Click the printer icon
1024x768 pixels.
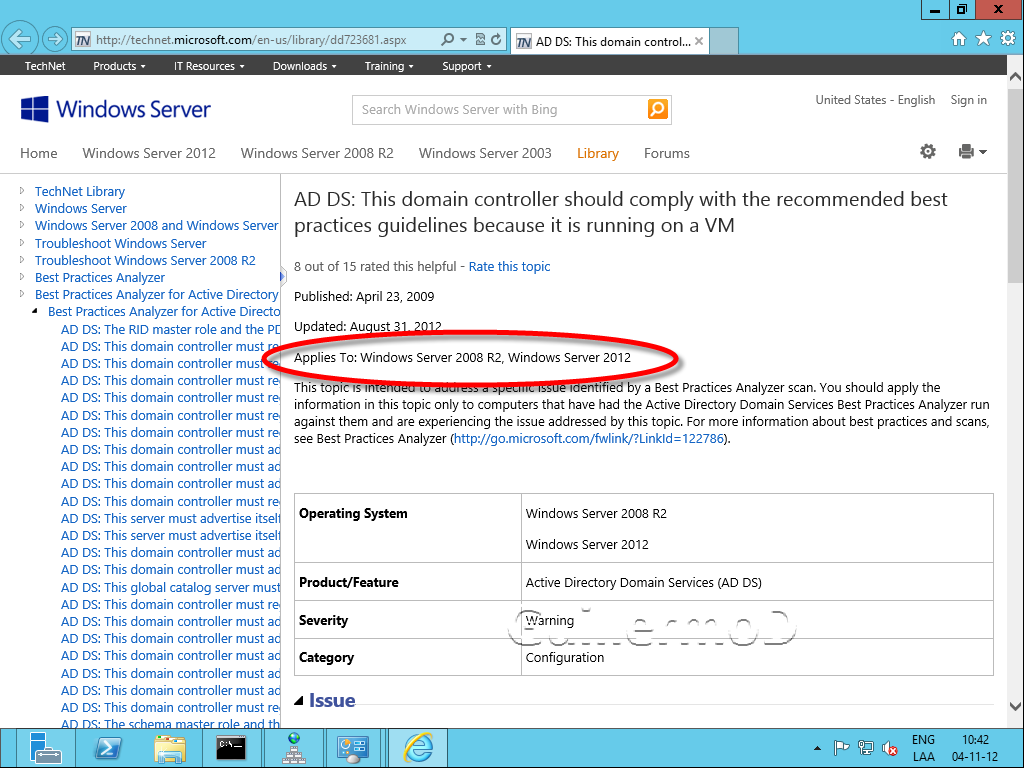[966, 152]
